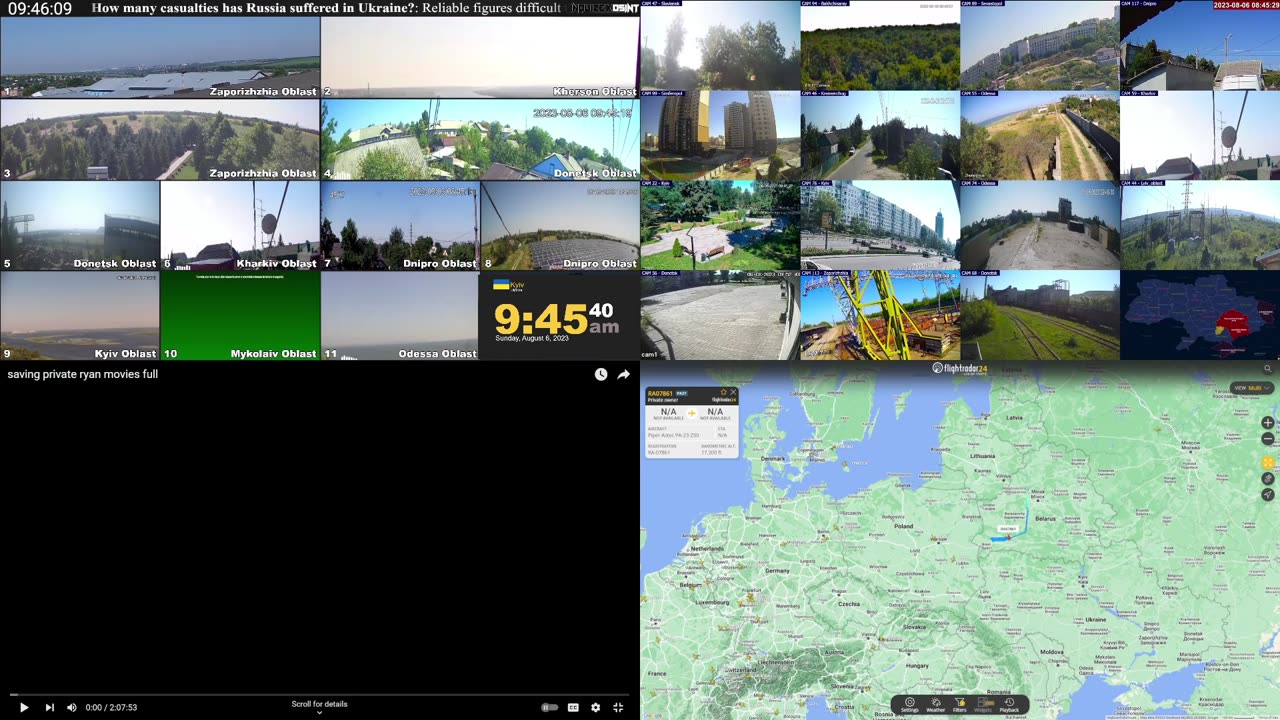Open CAM 74 Odessa rooftop feed
Screen dimensions: 1280x720
(1040, 225)
